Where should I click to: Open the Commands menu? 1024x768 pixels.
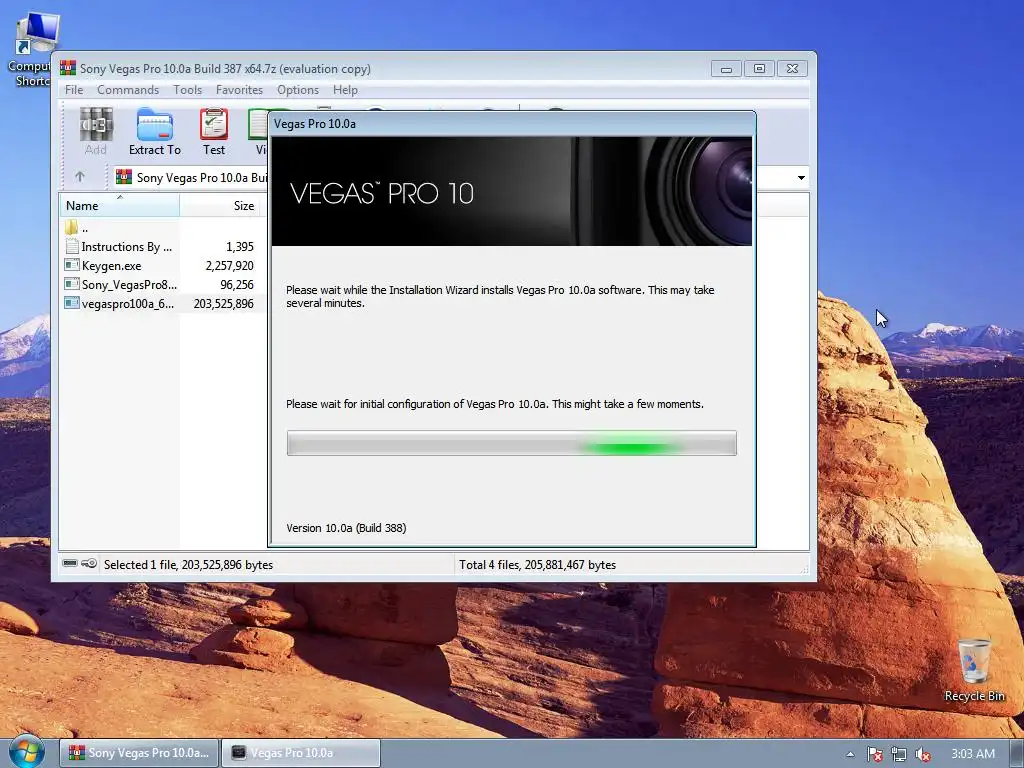click(x=128, y=90)
